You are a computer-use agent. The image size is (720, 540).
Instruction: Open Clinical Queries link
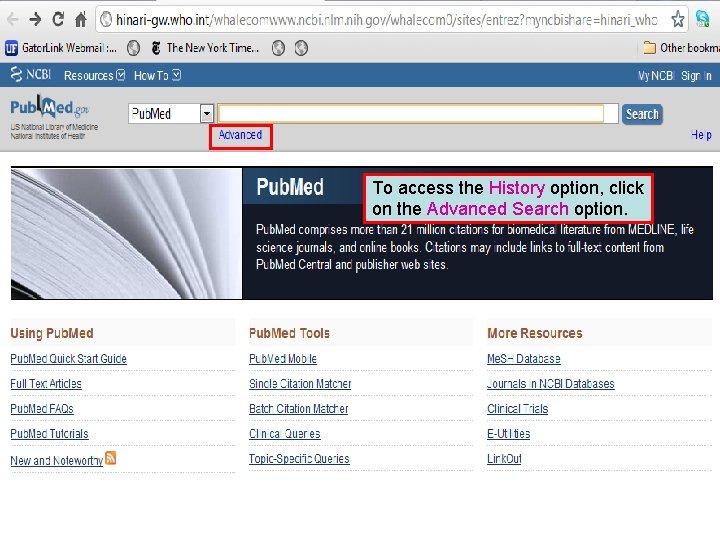(x=285, y=433)
